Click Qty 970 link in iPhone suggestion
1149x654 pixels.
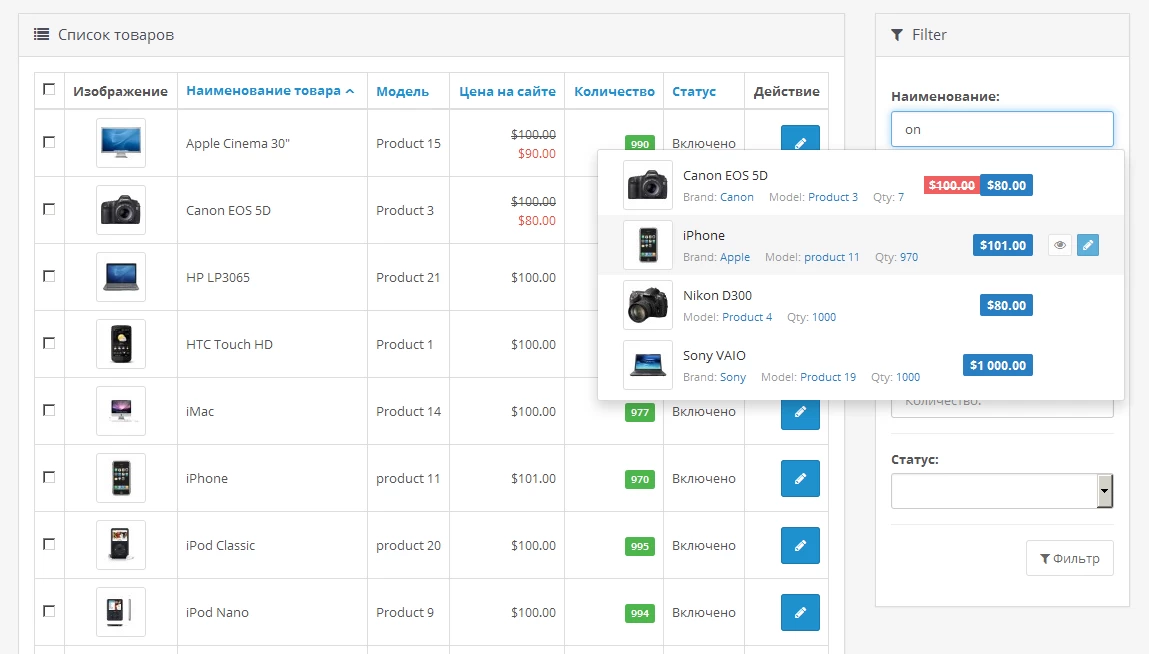click(x=909, y=257)
